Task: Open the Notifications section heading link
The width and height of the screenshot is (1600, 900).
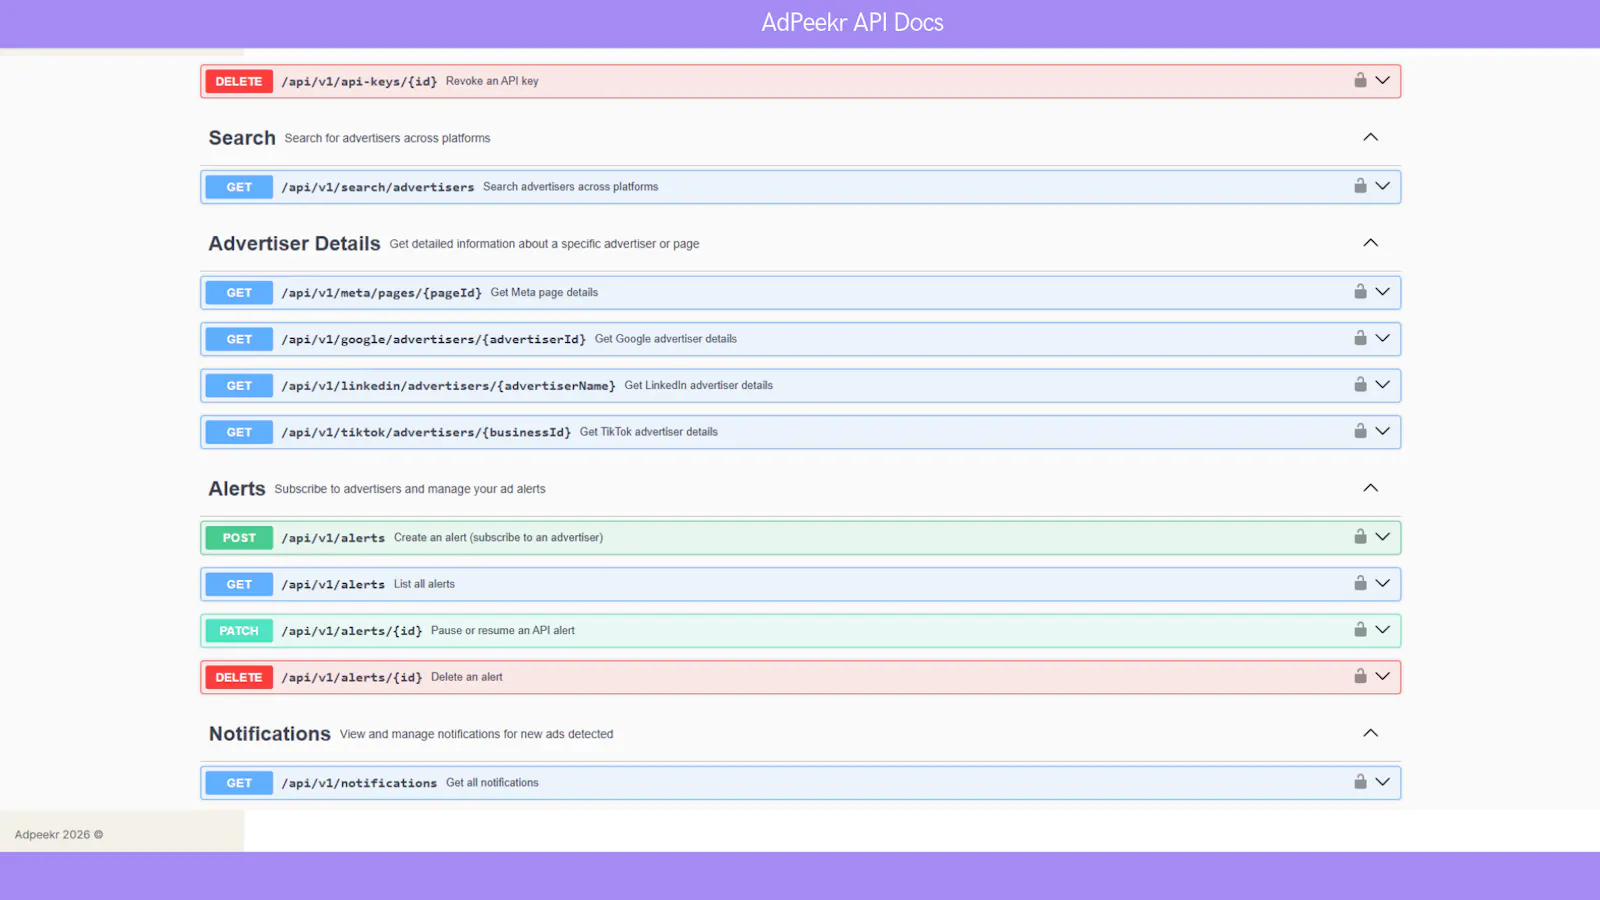Action: 270,734
